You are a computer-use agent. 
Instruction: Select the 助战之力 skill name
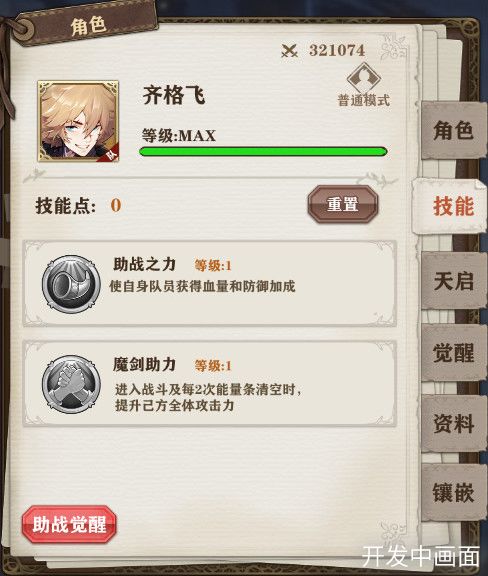[x=144, y=264]
